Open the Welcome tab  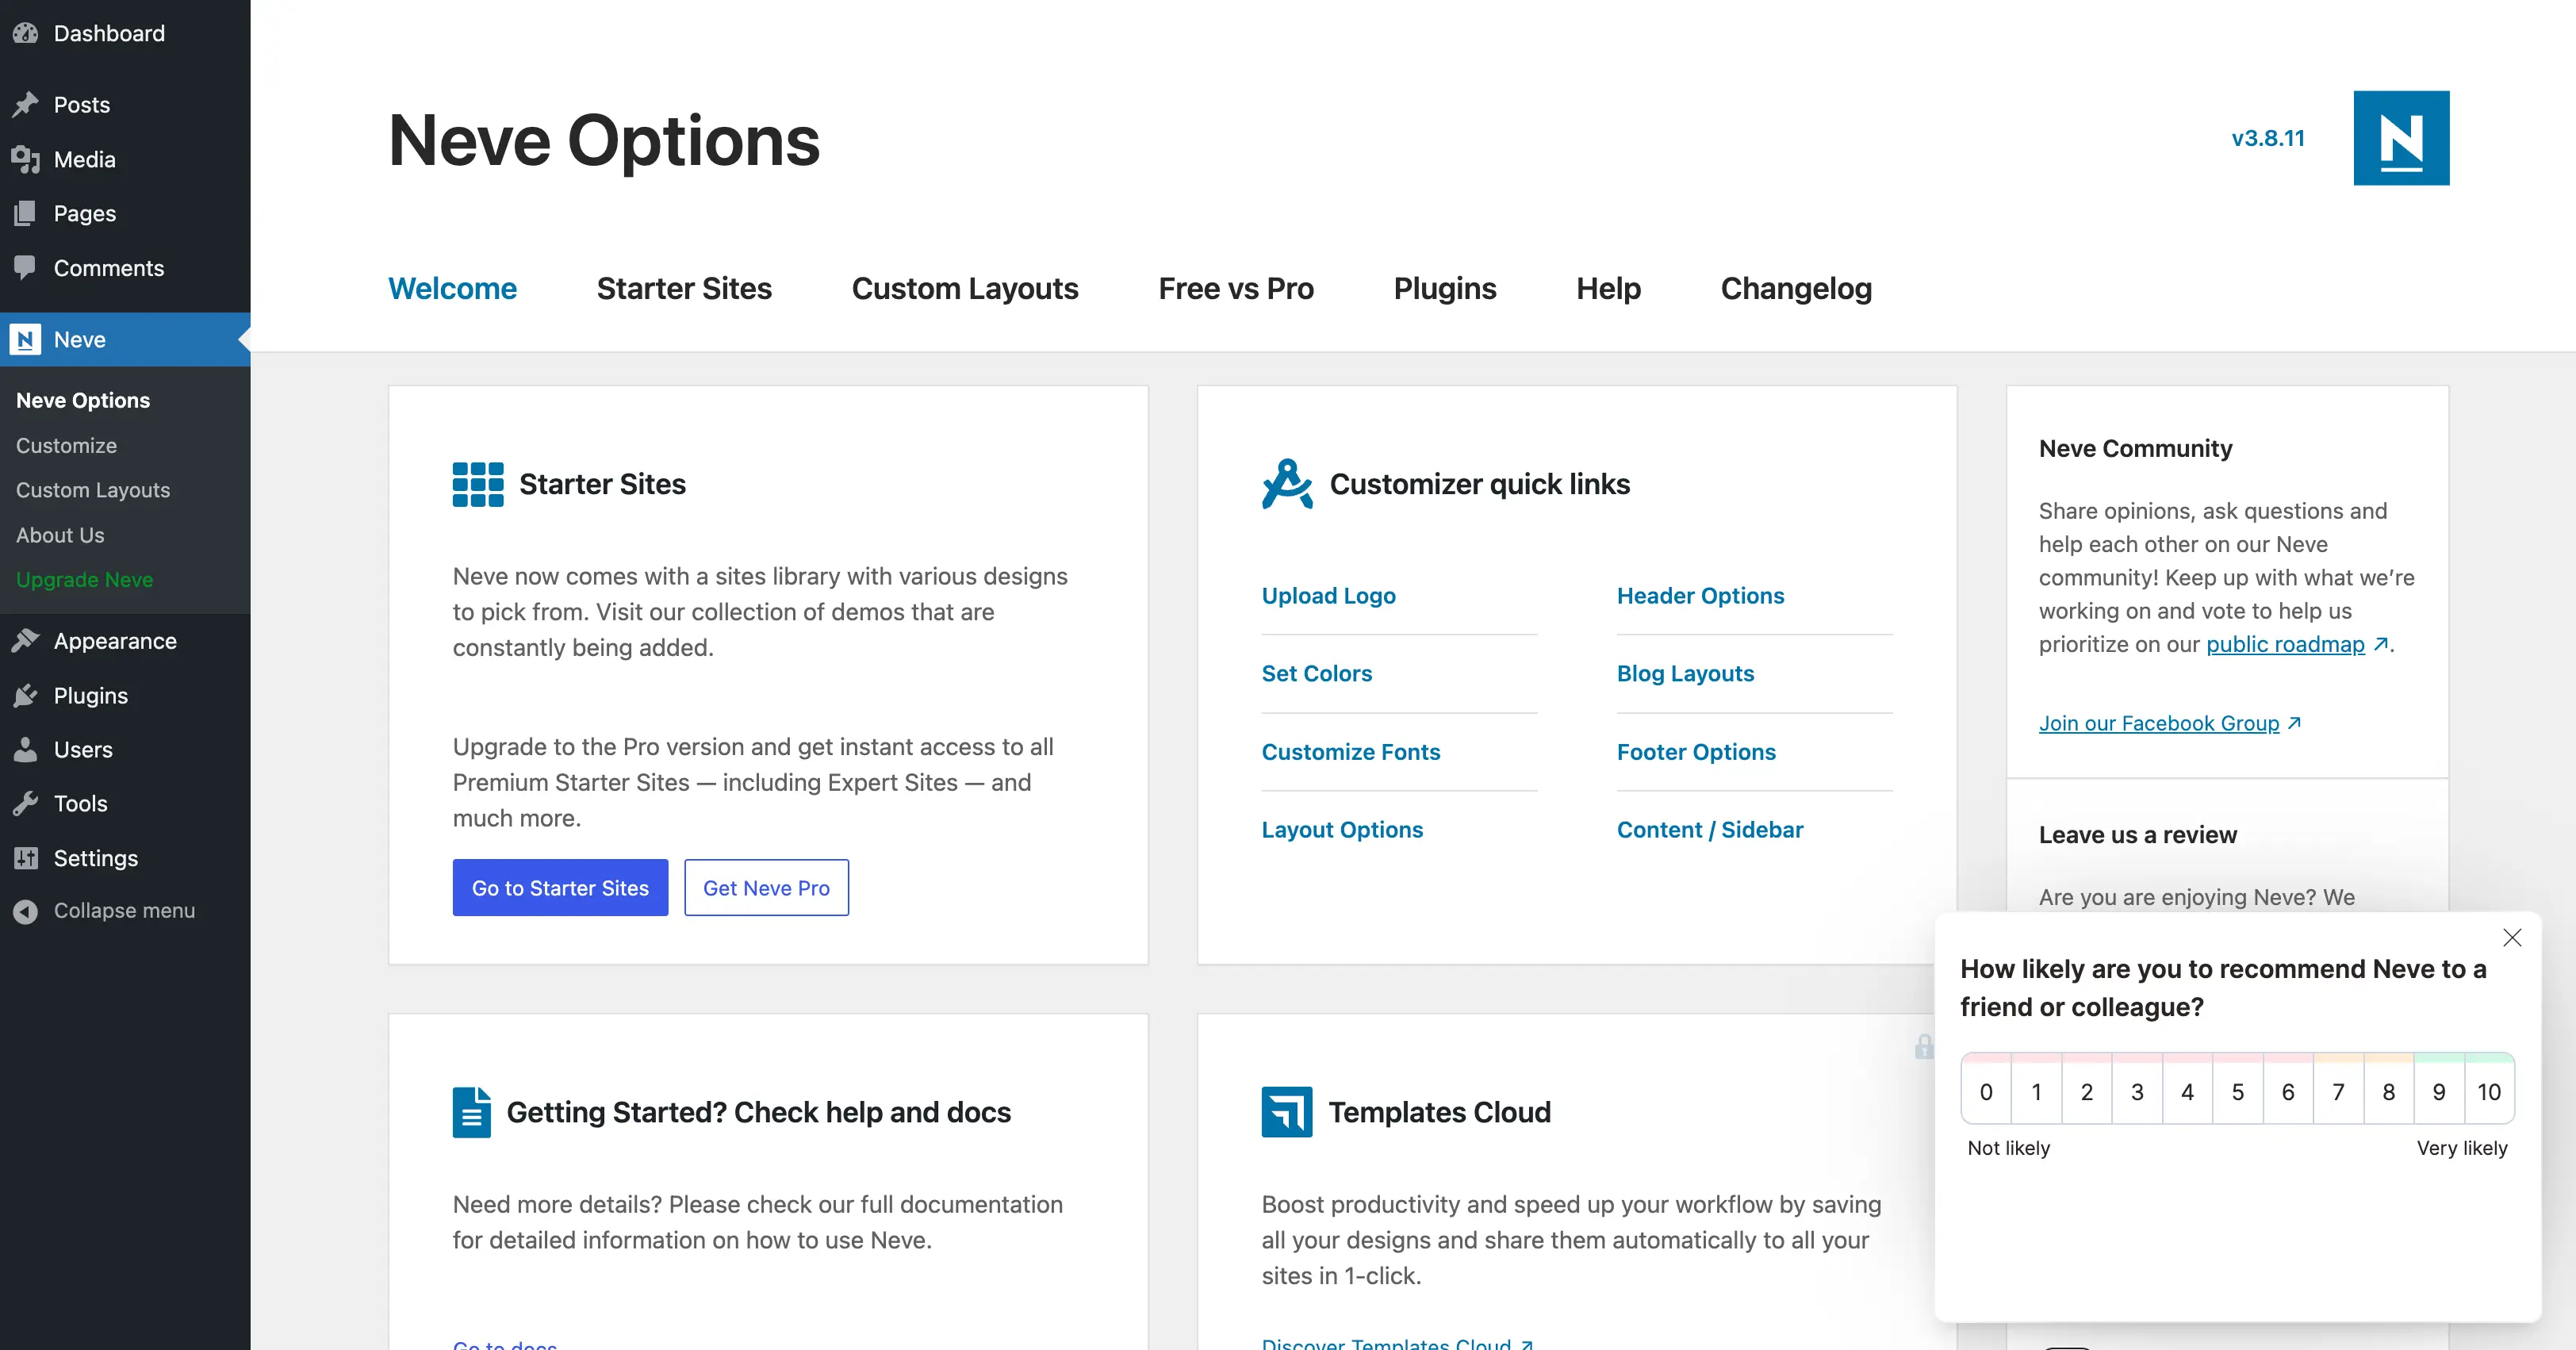(452, 288)
